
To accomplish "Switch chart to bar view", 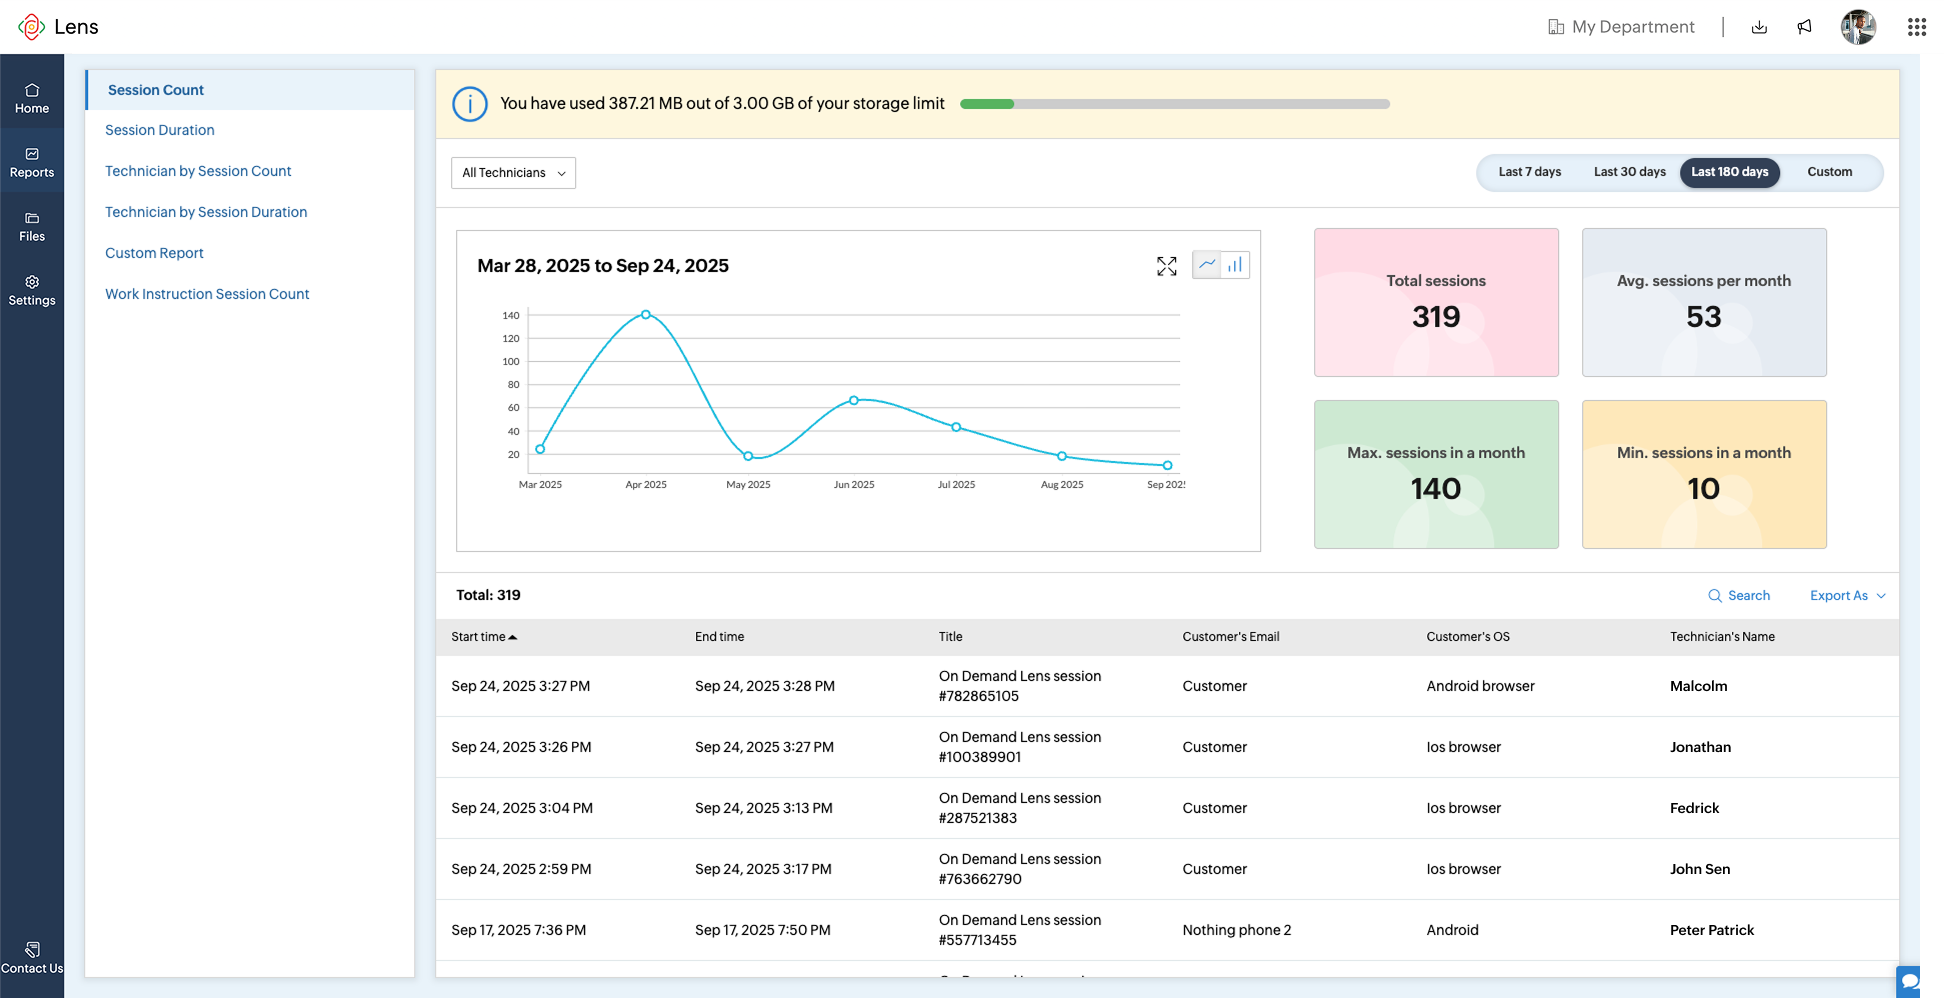I will click(x=1235, y=265).
